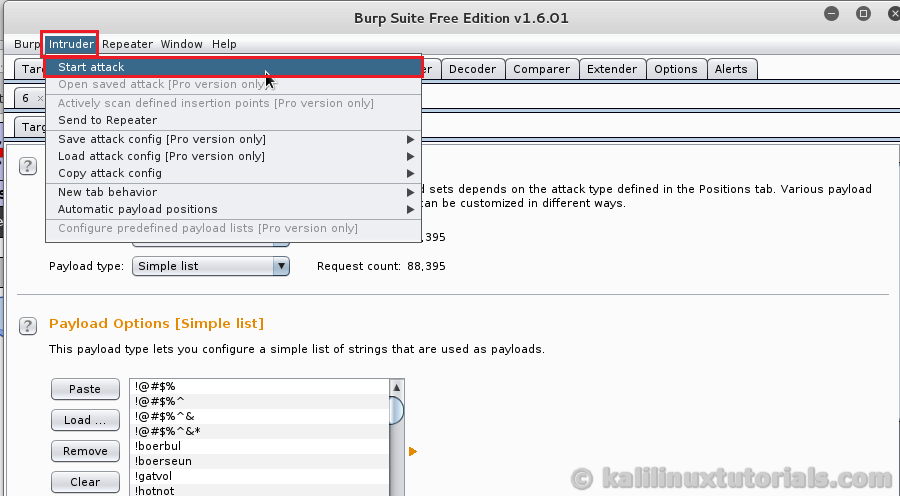Open the Payload type dropdown
This screenshot has width=900, height=496.
point(281,266)
